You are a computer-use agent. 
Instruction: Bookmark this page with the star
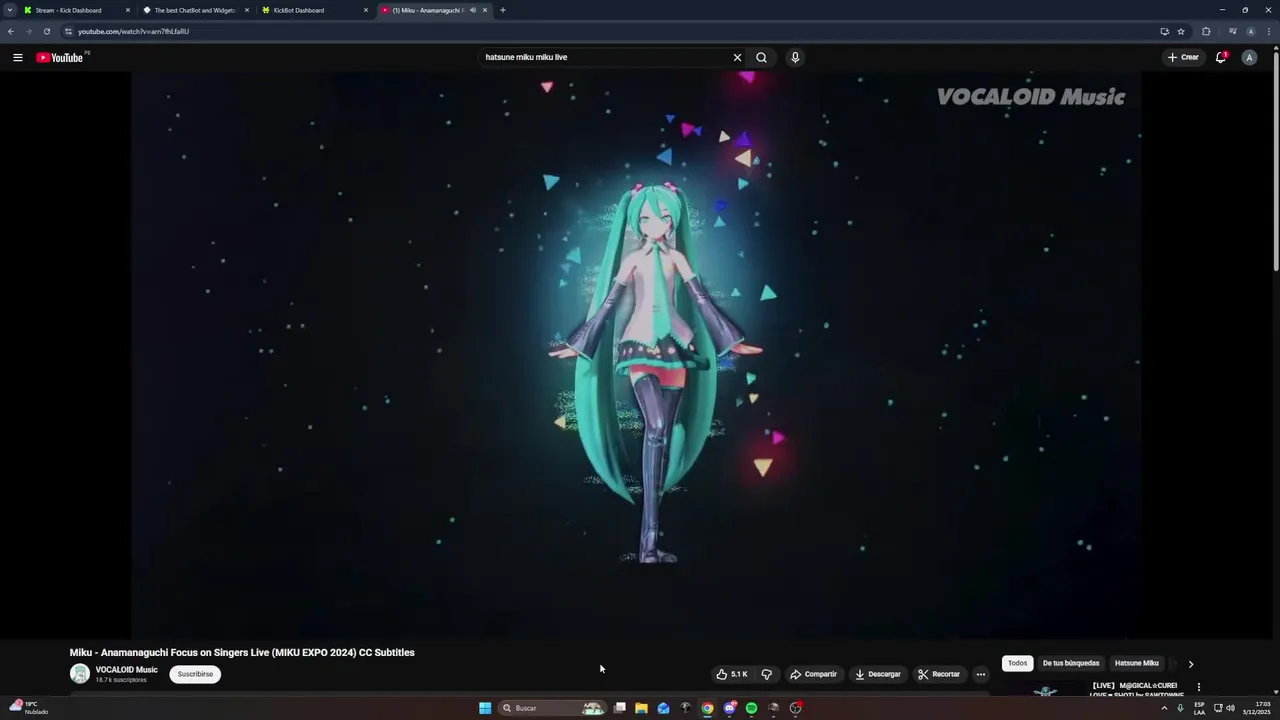(1181, 31)
